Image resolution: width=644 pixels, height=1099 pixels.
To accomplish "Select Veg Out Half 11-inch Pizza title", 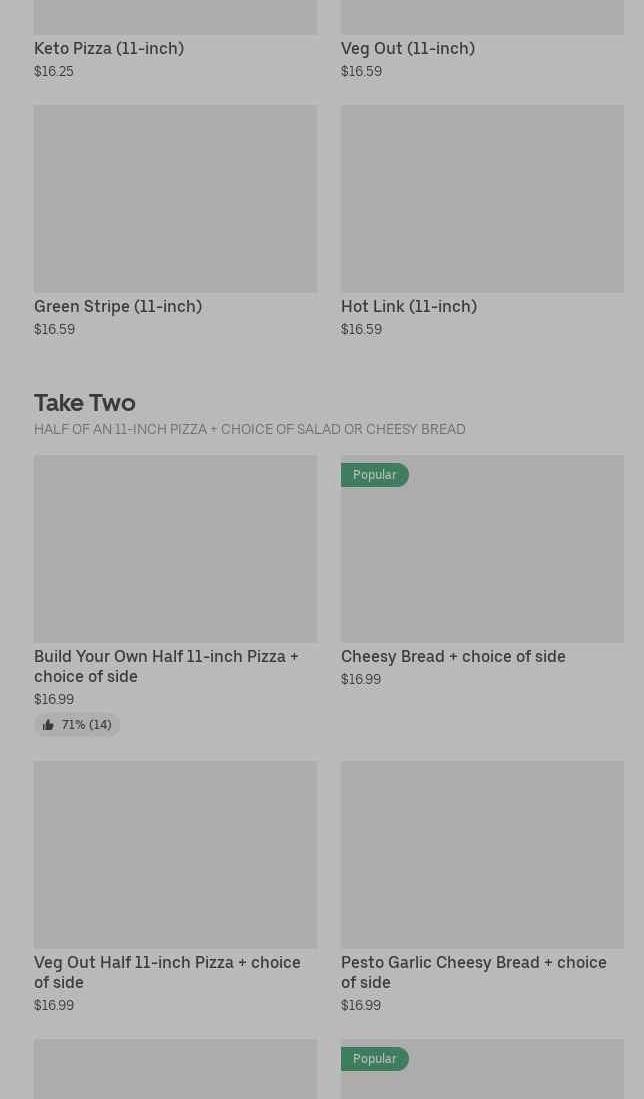I will pos(167,972).
